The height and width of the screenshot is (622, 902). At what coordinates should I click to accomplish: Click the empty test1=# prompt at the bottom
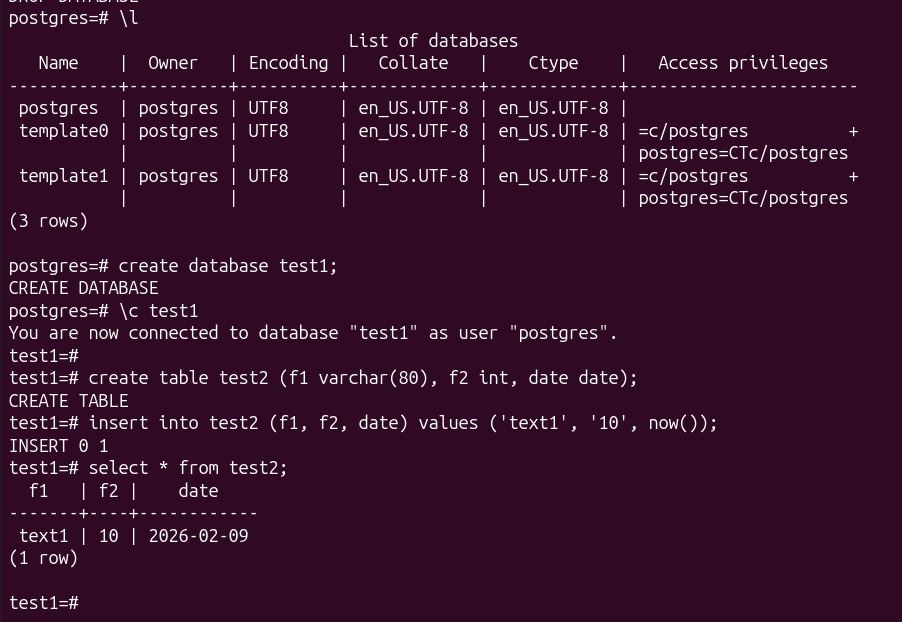click(44, 603)
